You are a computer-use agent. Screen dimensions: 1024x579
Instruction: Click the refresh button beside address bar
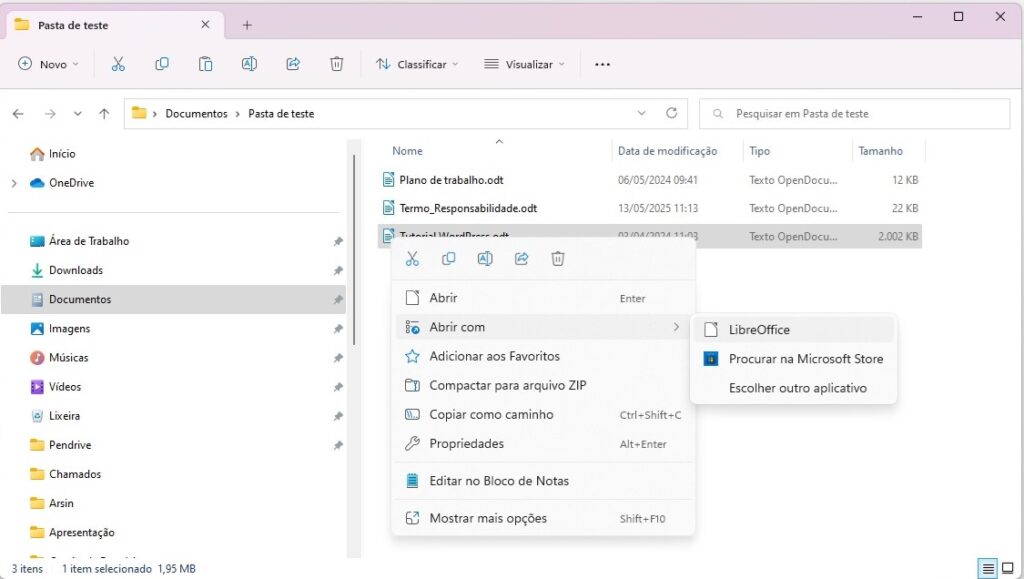tap(671, 113)
